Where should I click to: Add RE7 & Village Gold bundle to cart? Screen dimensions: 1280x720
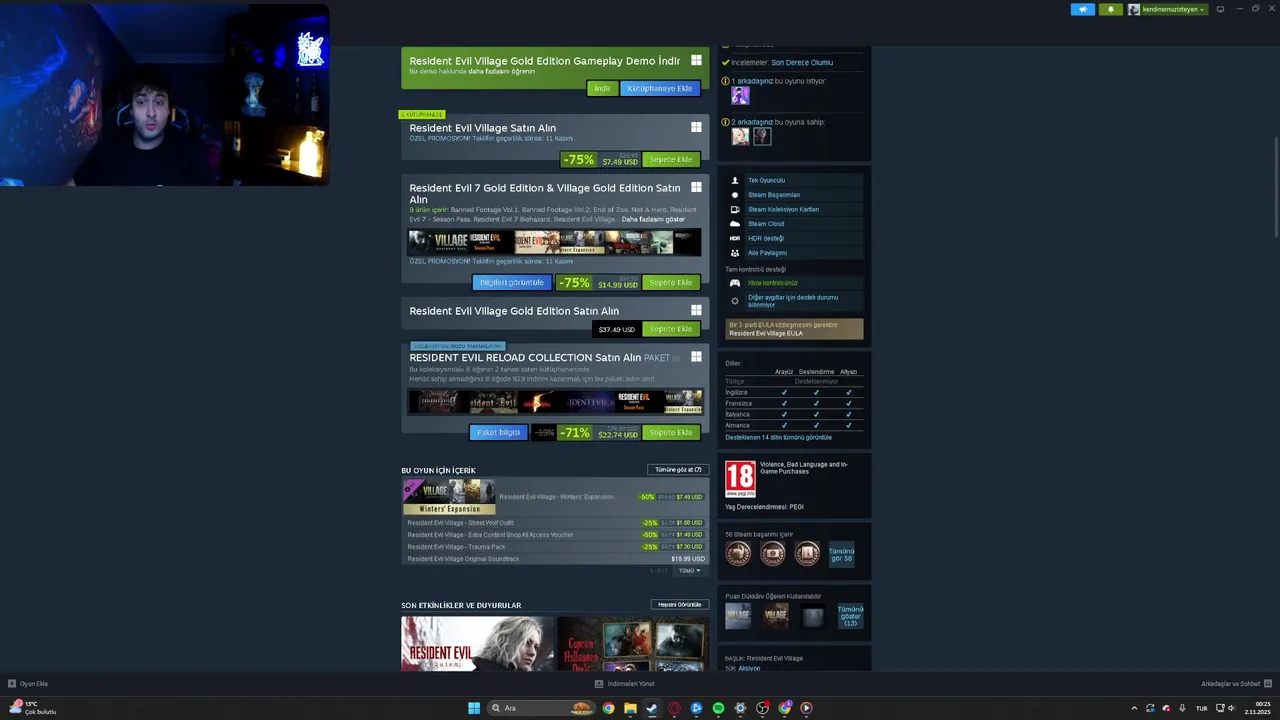pyautogui.click(x=671, y=282)
